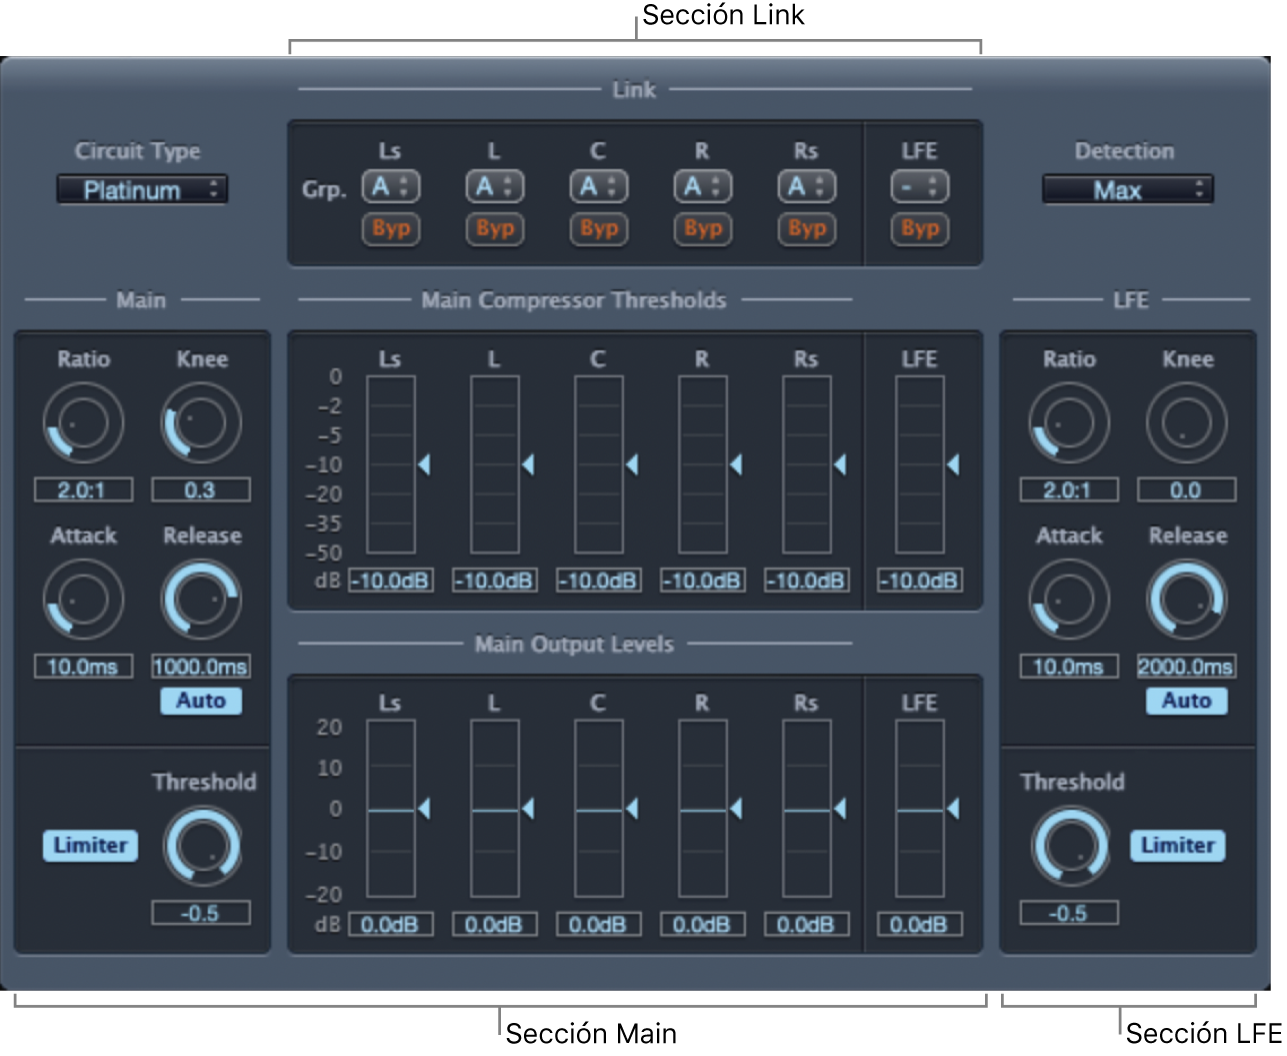1287x1056 pixels.
Task: Open the Circuit Type dropdown showing Platinum
Action: (x=142, y=189)
